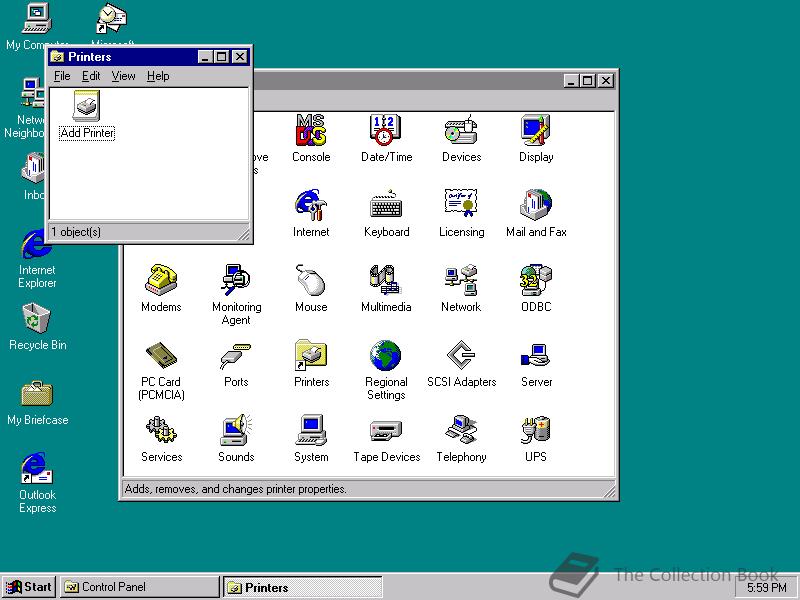800x600 pixels.
Task: Select the Ports control panel icon
Action: tap(236, 355)
